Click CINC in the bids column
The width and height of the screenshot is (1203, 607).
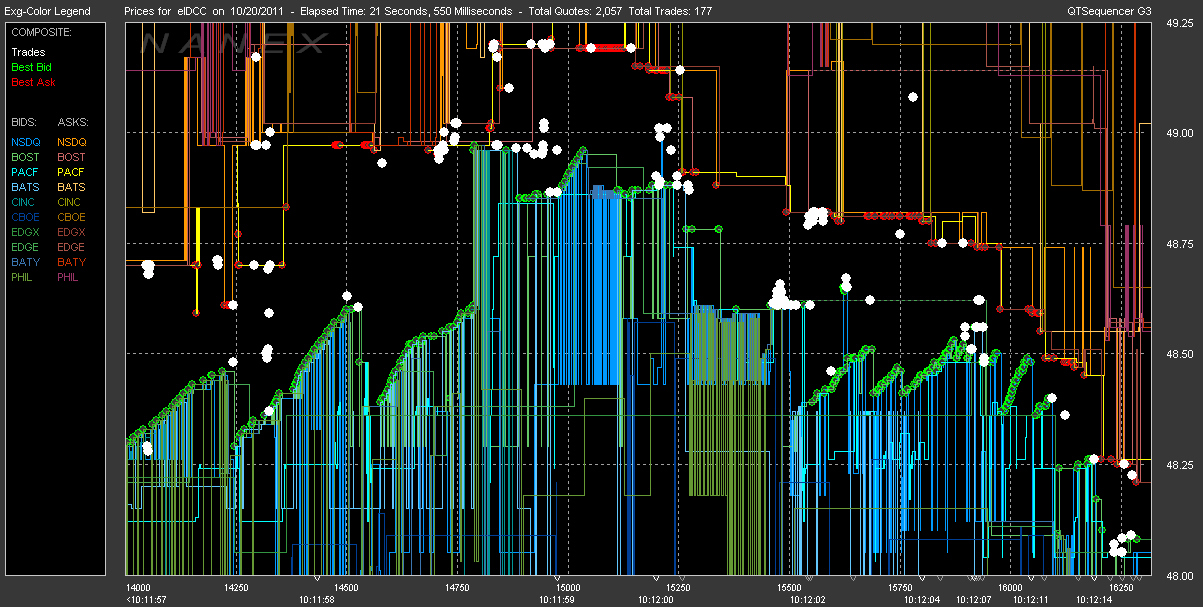[x=25, y=202]
